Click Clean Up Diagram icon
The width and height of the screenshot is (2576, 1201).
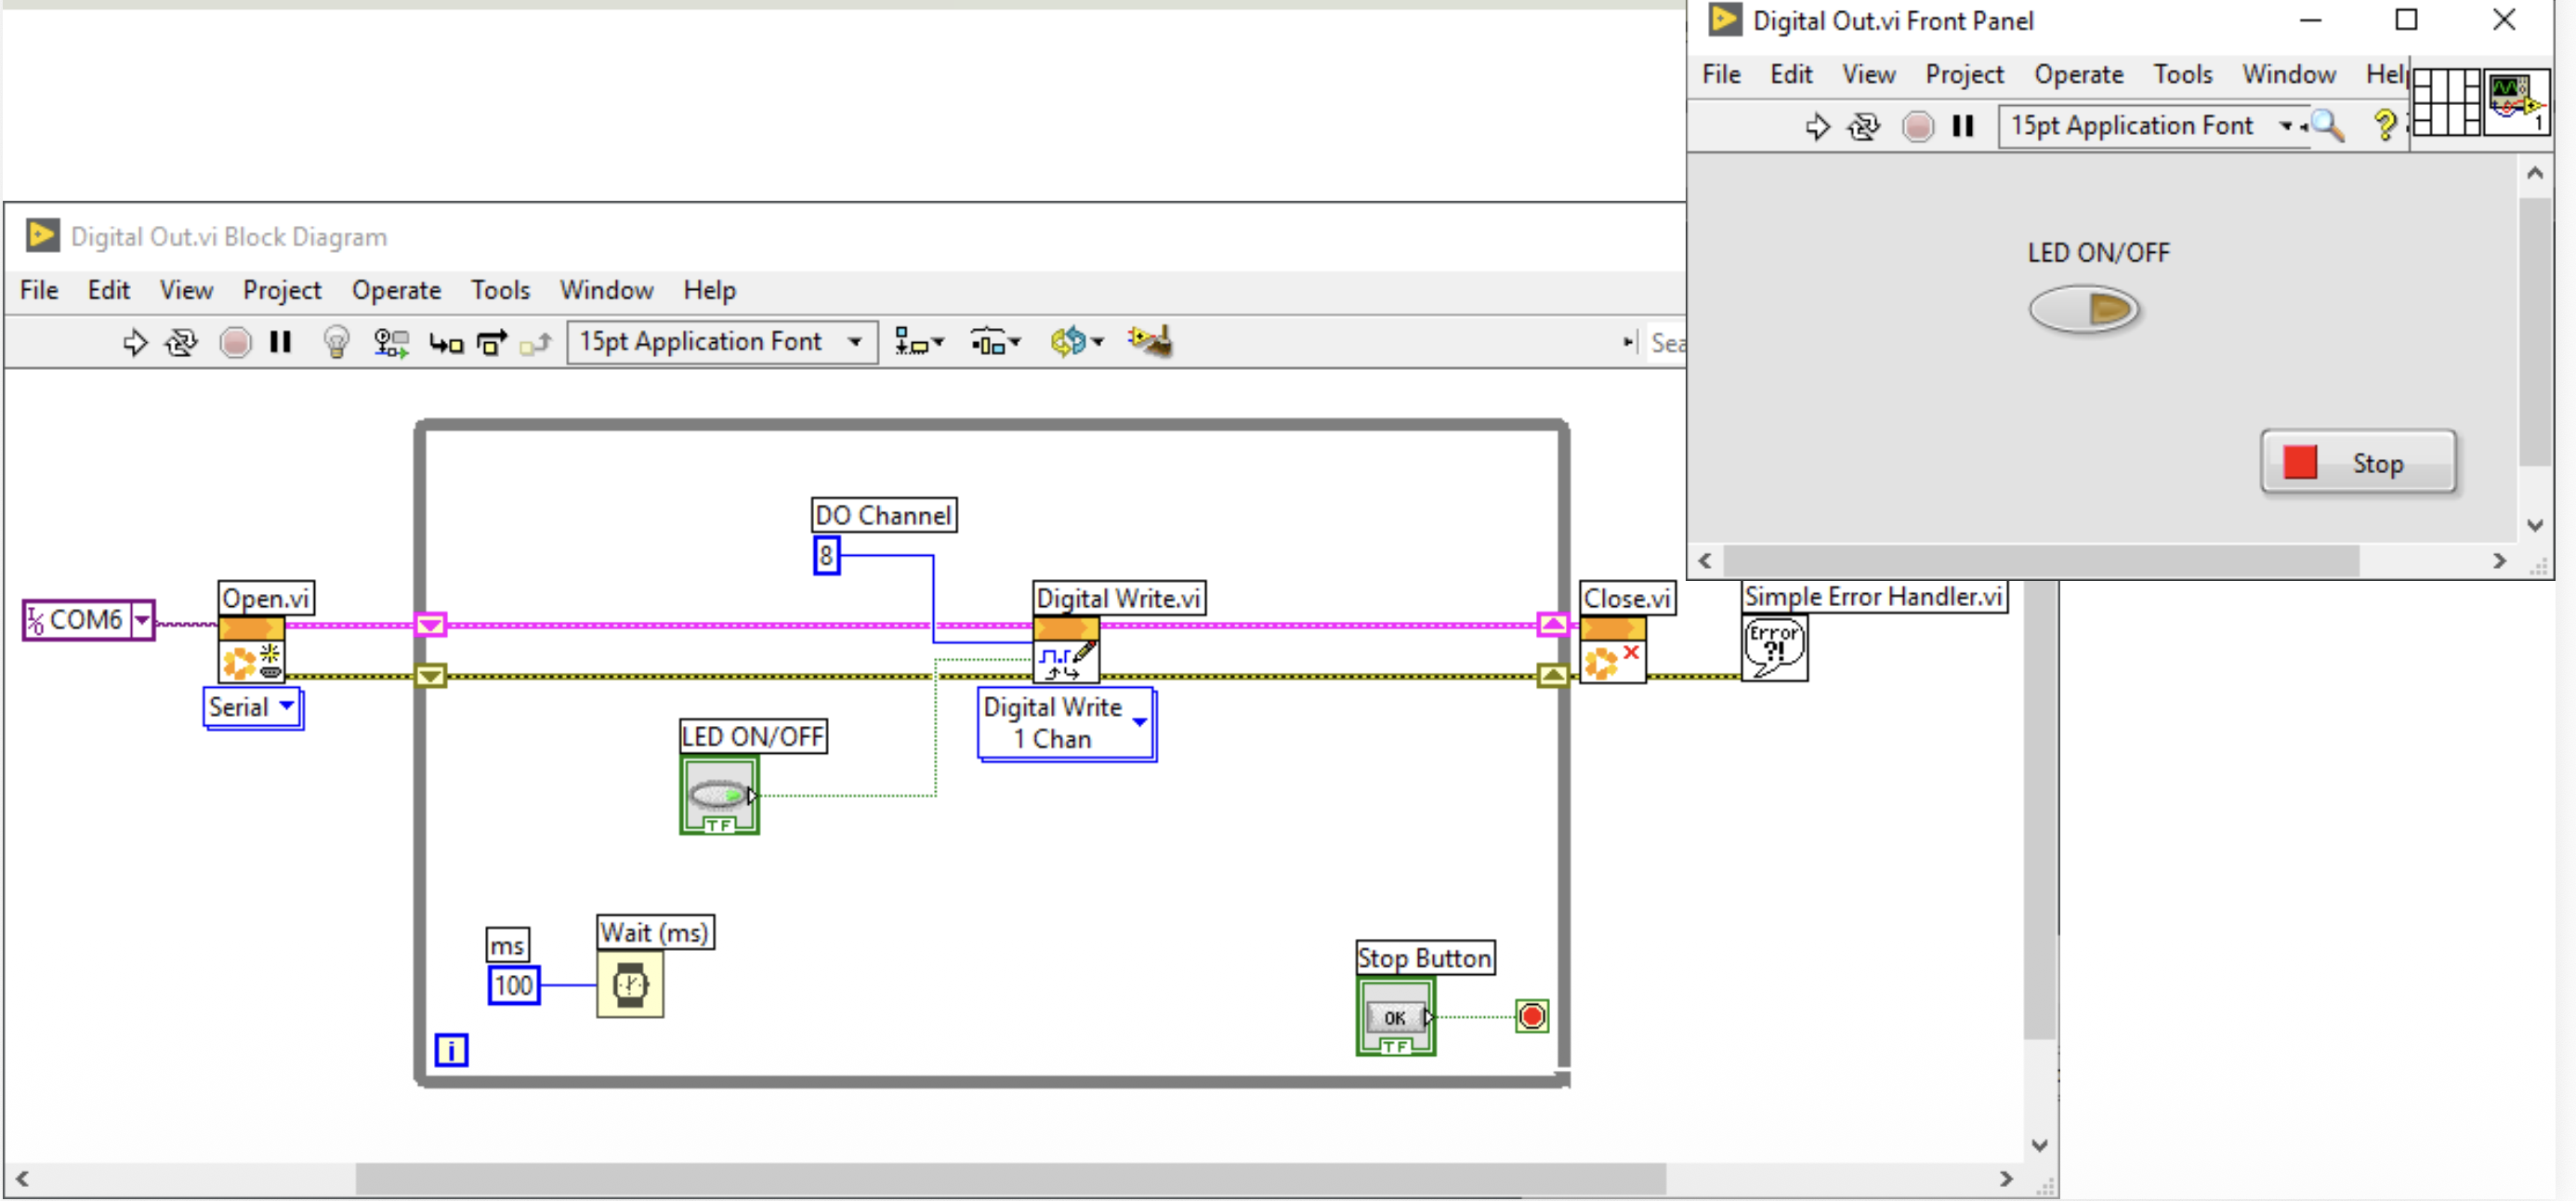pos(1150,341)
